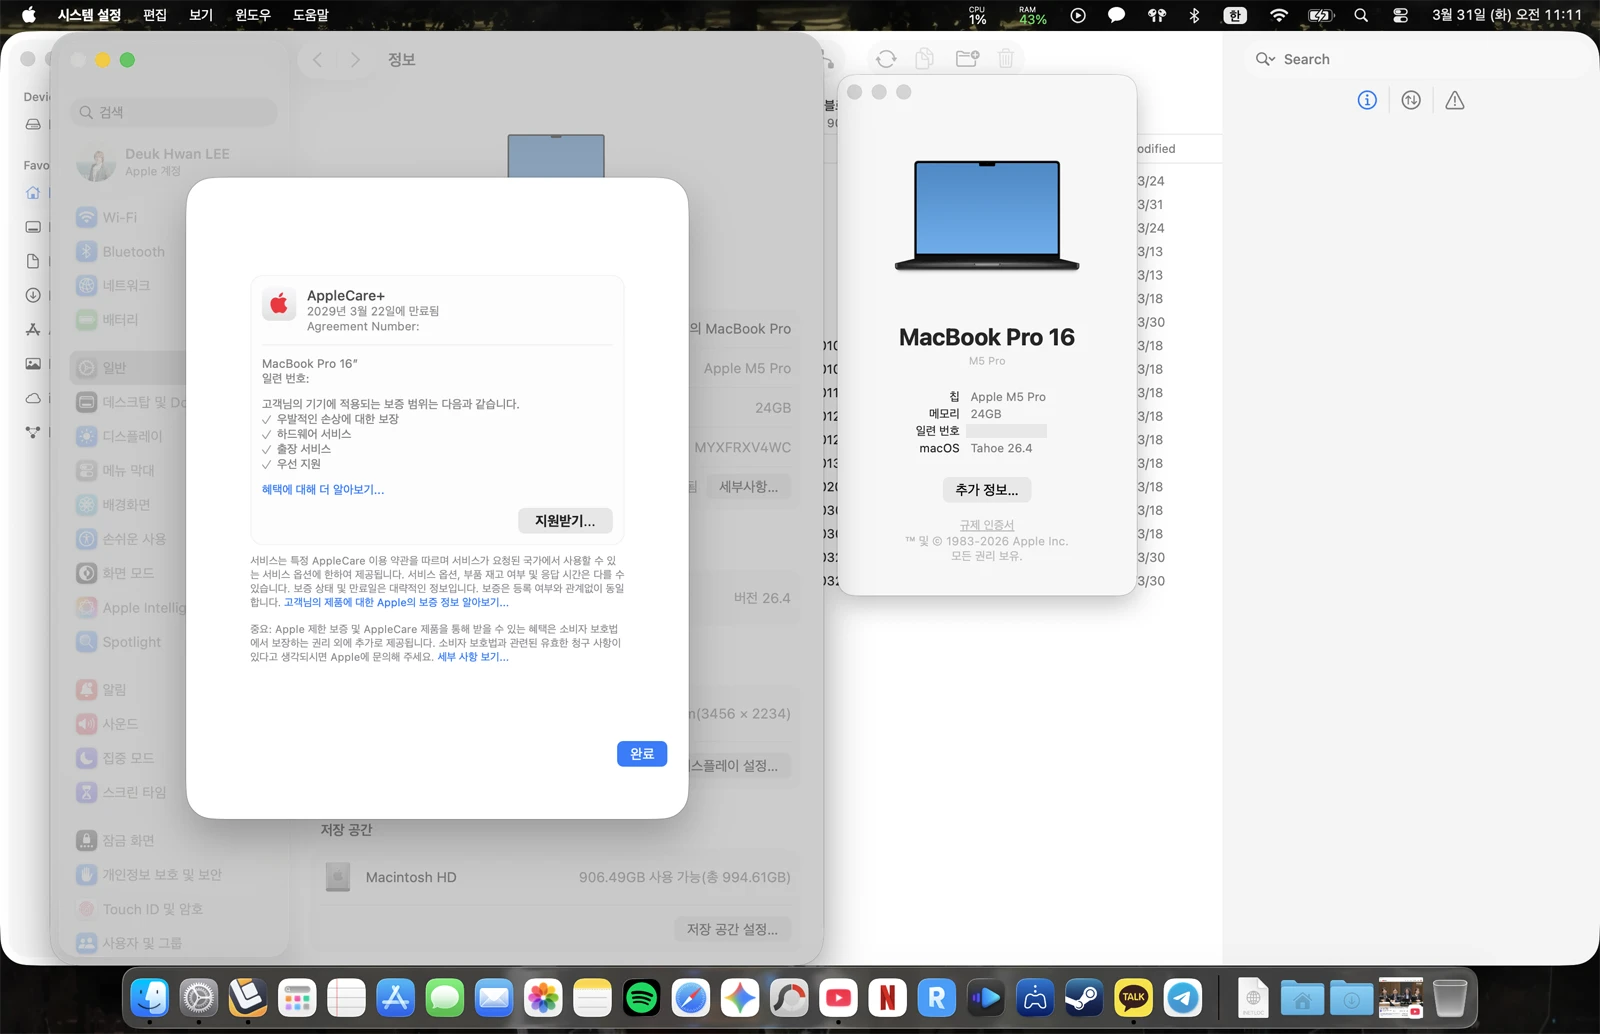
Task: Click the circular up-down arrows icon
Action: click(1411, 100)
